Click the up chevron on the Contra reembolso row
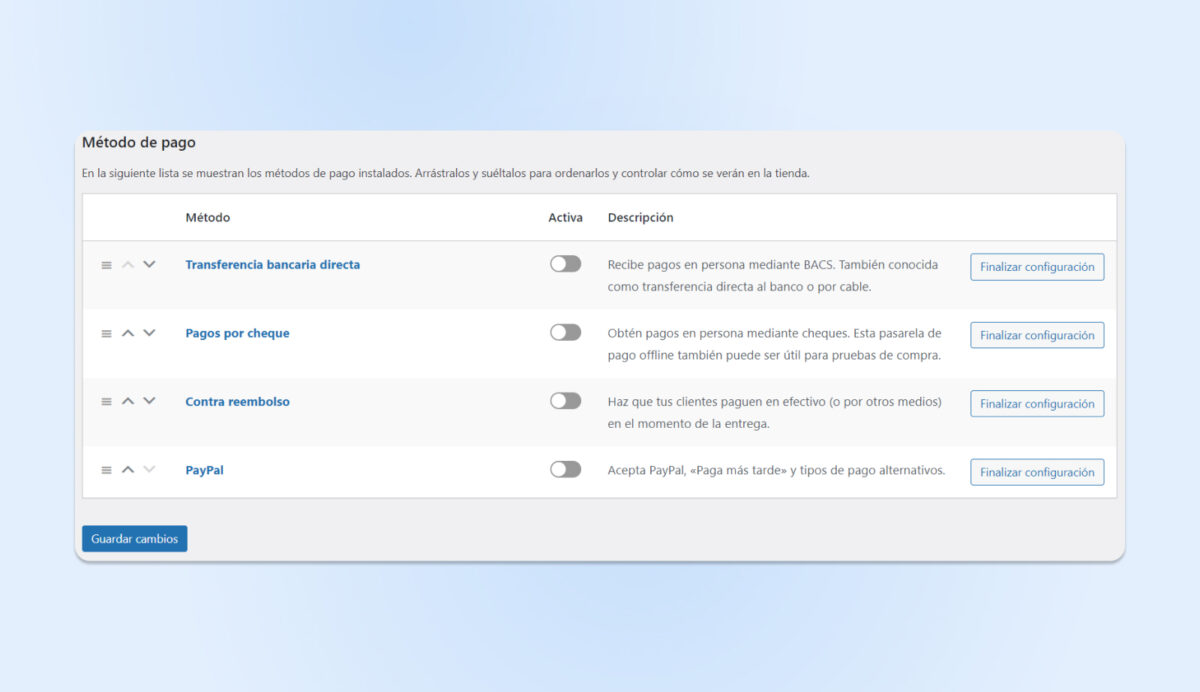This screenshot has height=692, width=1200. [x=128, y=400]
